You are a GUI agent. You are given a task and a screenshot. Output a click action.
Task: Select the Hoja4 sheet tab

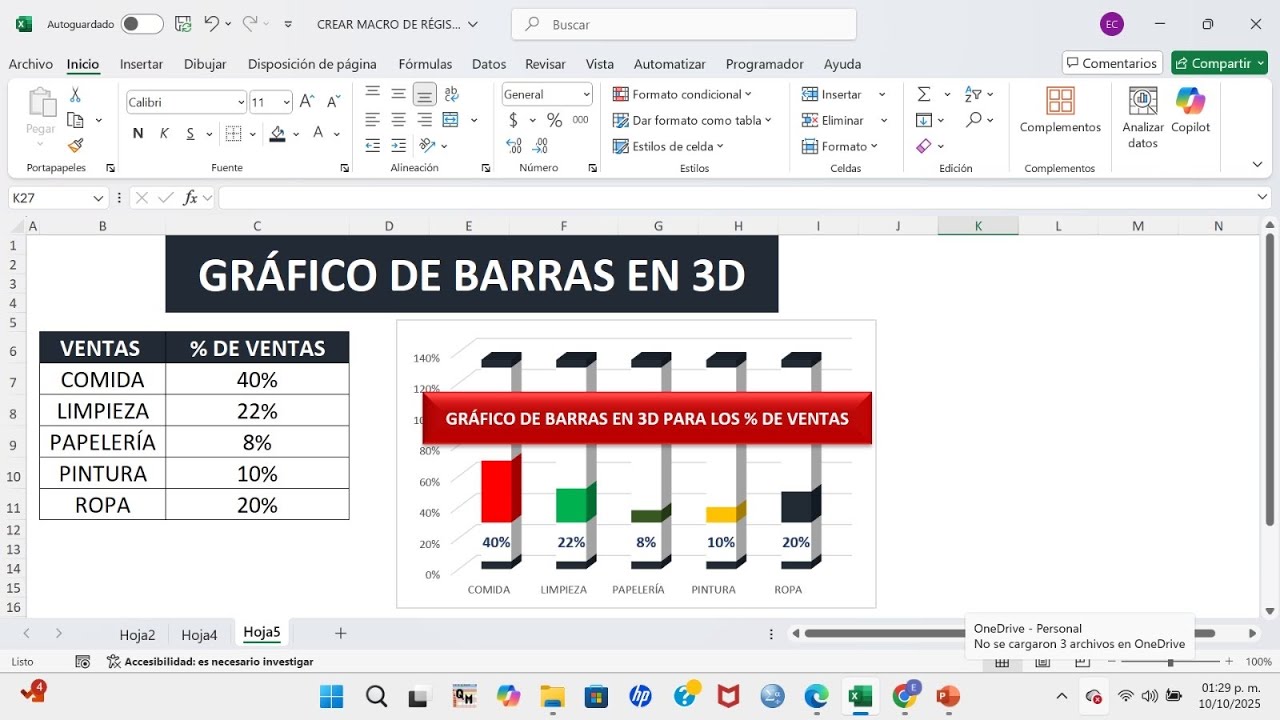[199, 634]
